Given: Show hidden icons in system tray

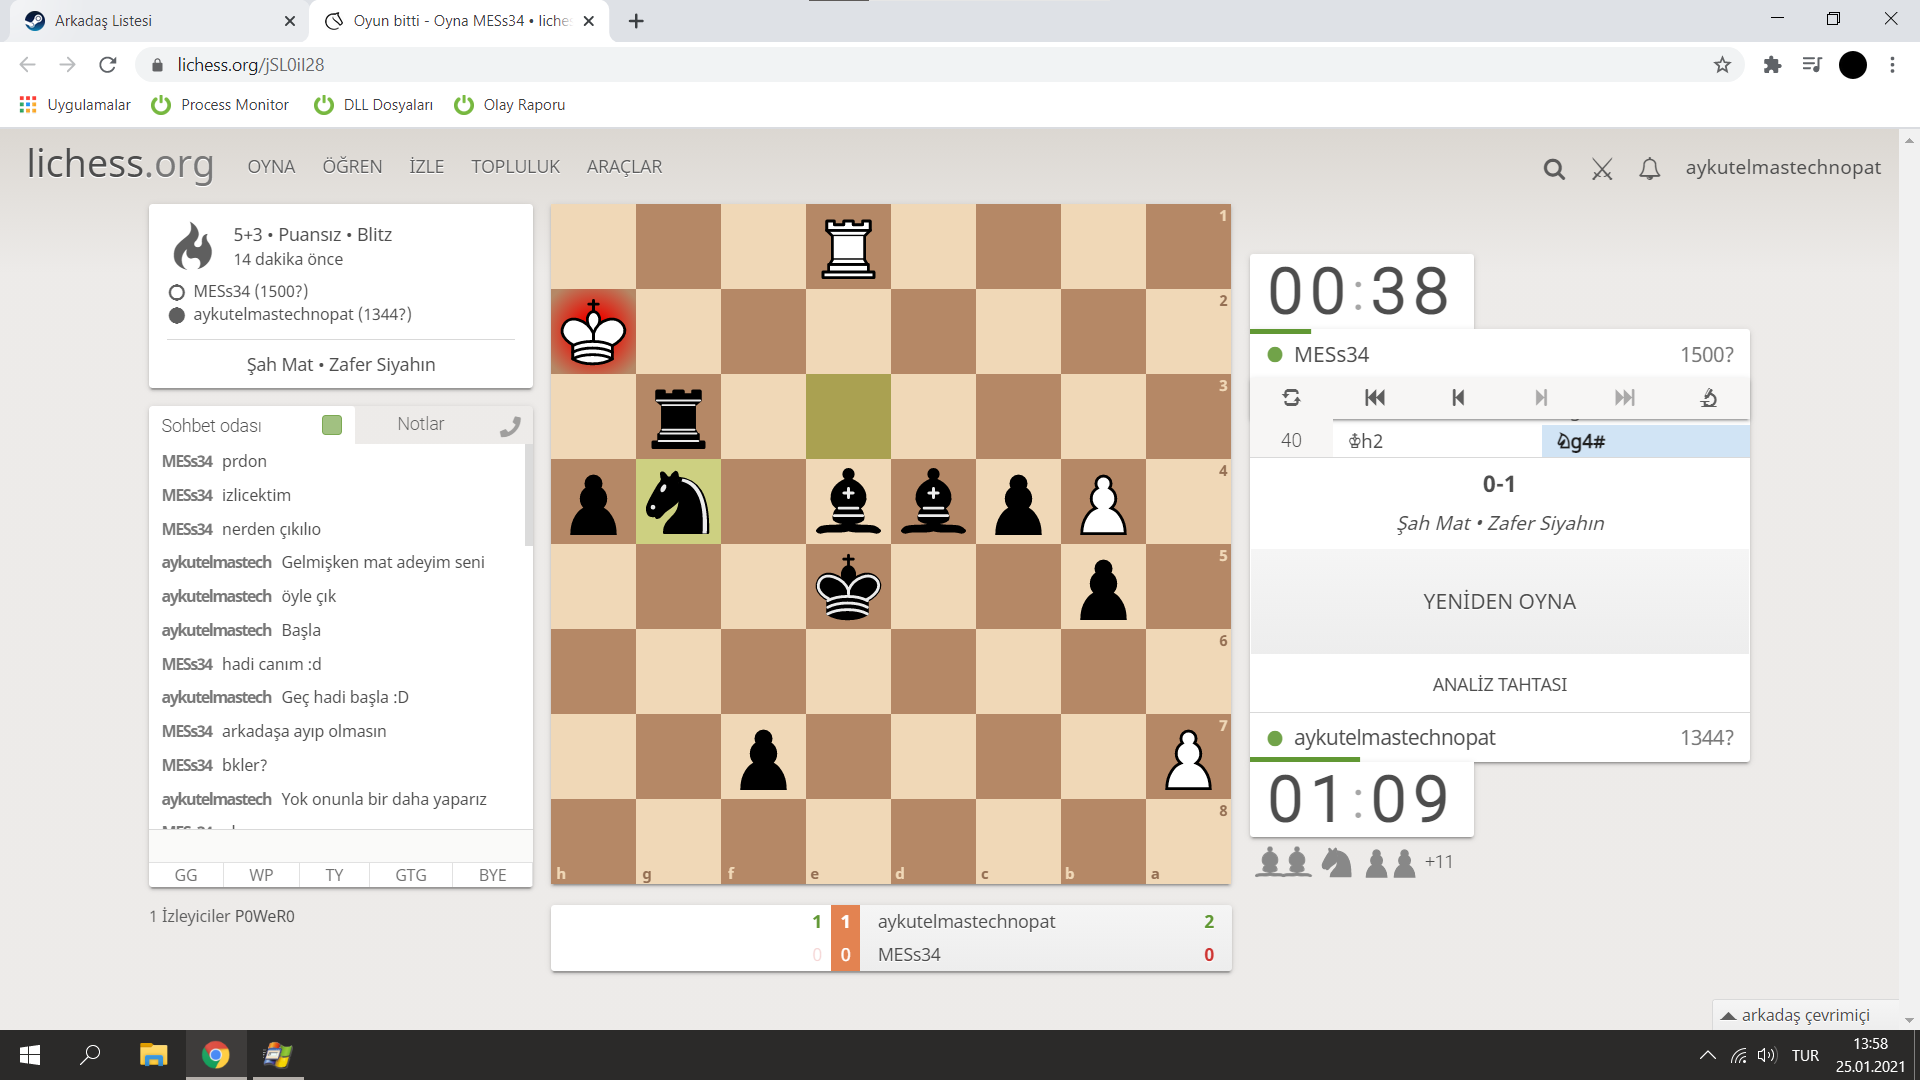Looking at the screenshot, I should 1707,1055.
